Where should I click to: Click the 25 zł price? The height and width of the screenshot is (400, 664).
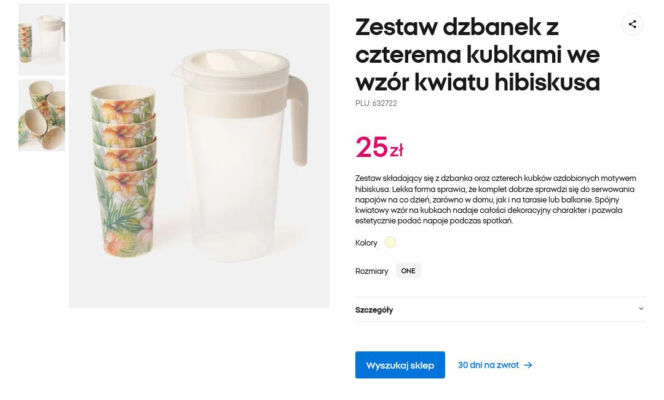pos(379,147)
